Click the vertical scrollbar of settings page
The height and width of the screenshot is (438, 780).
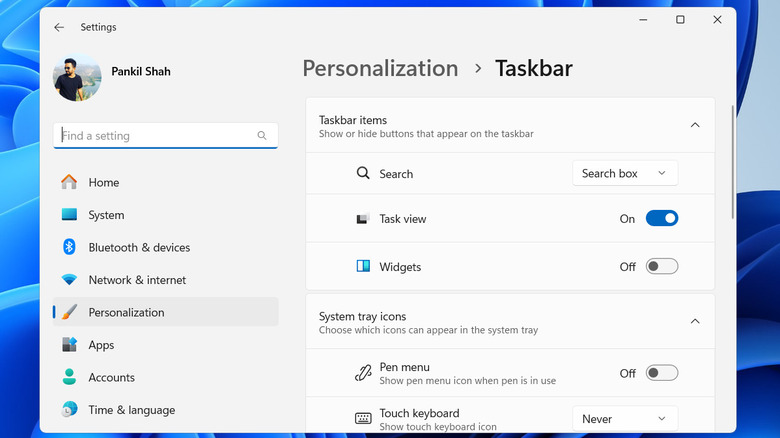pyautogui.click(x=732, y=162)
